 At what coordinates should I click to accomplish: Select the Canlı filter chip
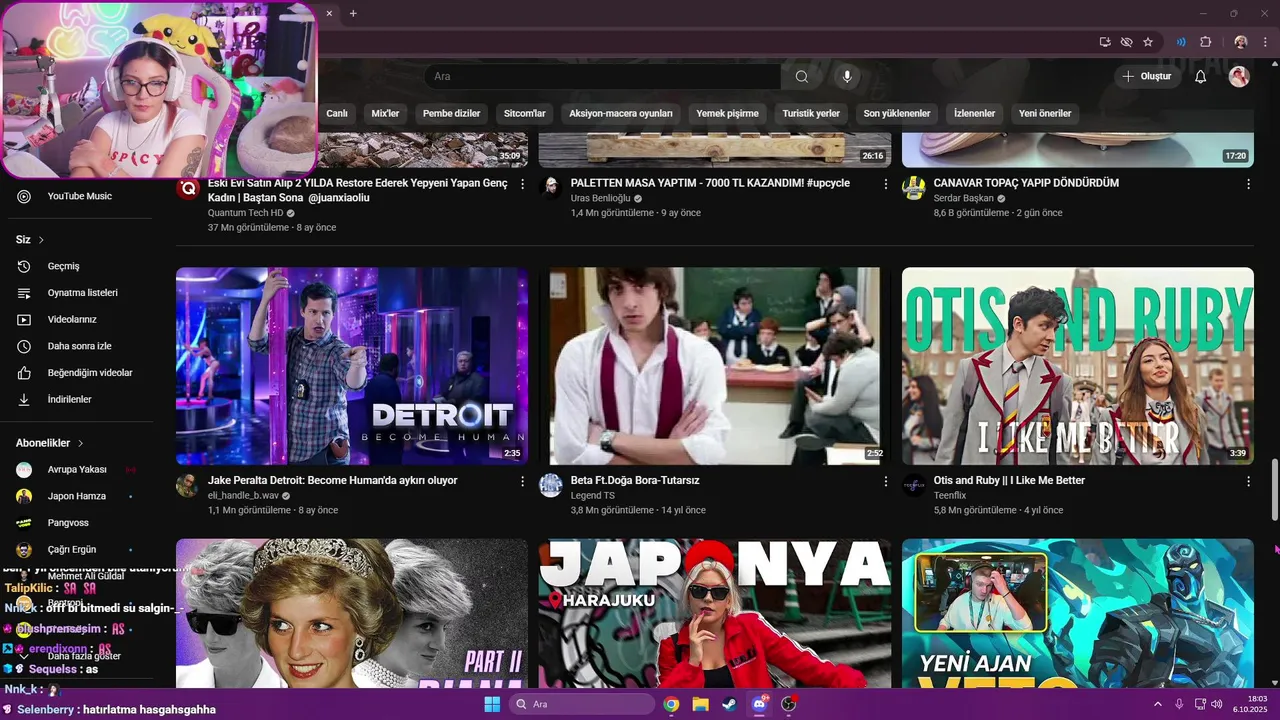tap(337, 113)
